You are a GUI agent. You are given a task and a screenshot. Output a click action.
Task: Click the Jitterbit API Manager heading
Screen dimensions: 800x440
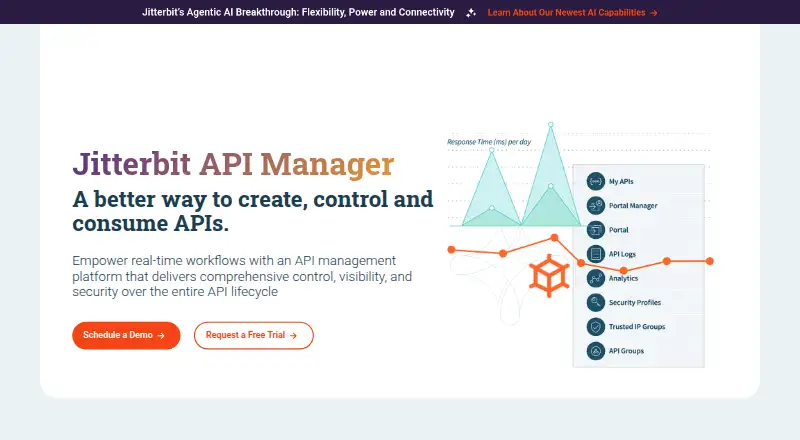click(x=233, y=164)
